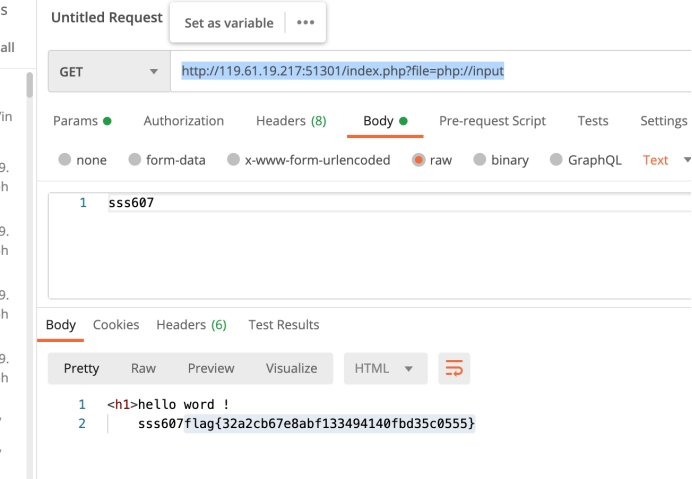
Task: Show the Test Results tab
Action: pyautogui.click(x=284, y=325)
